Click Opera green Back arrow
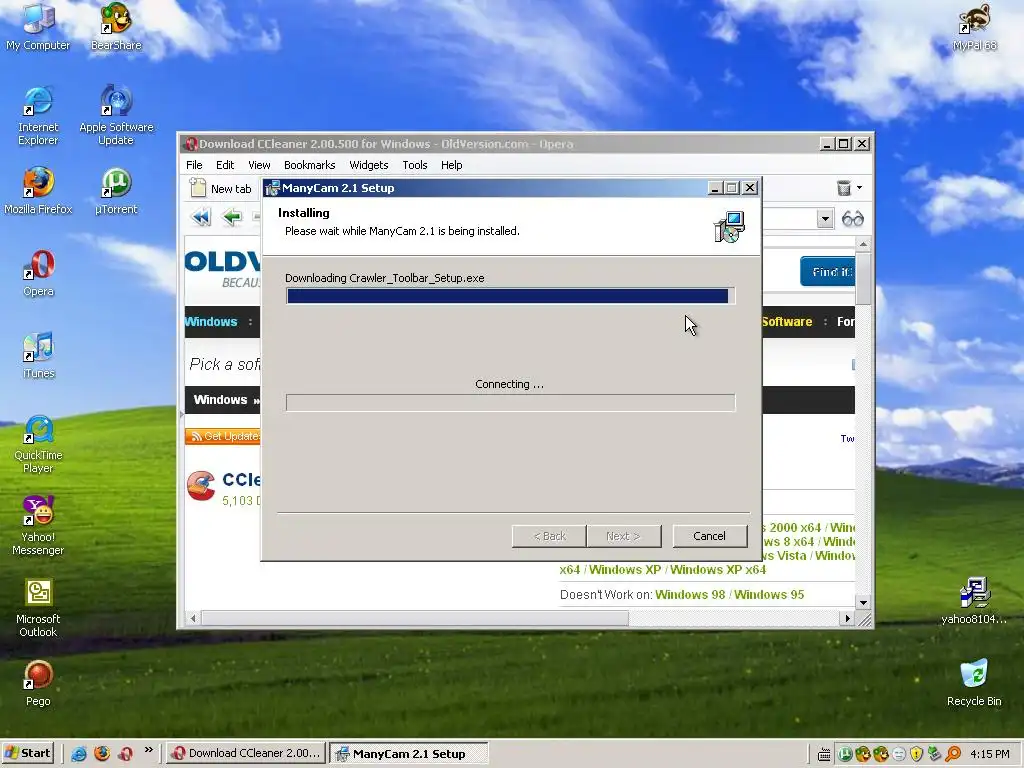1024x768 pixels. click(232, 217)
